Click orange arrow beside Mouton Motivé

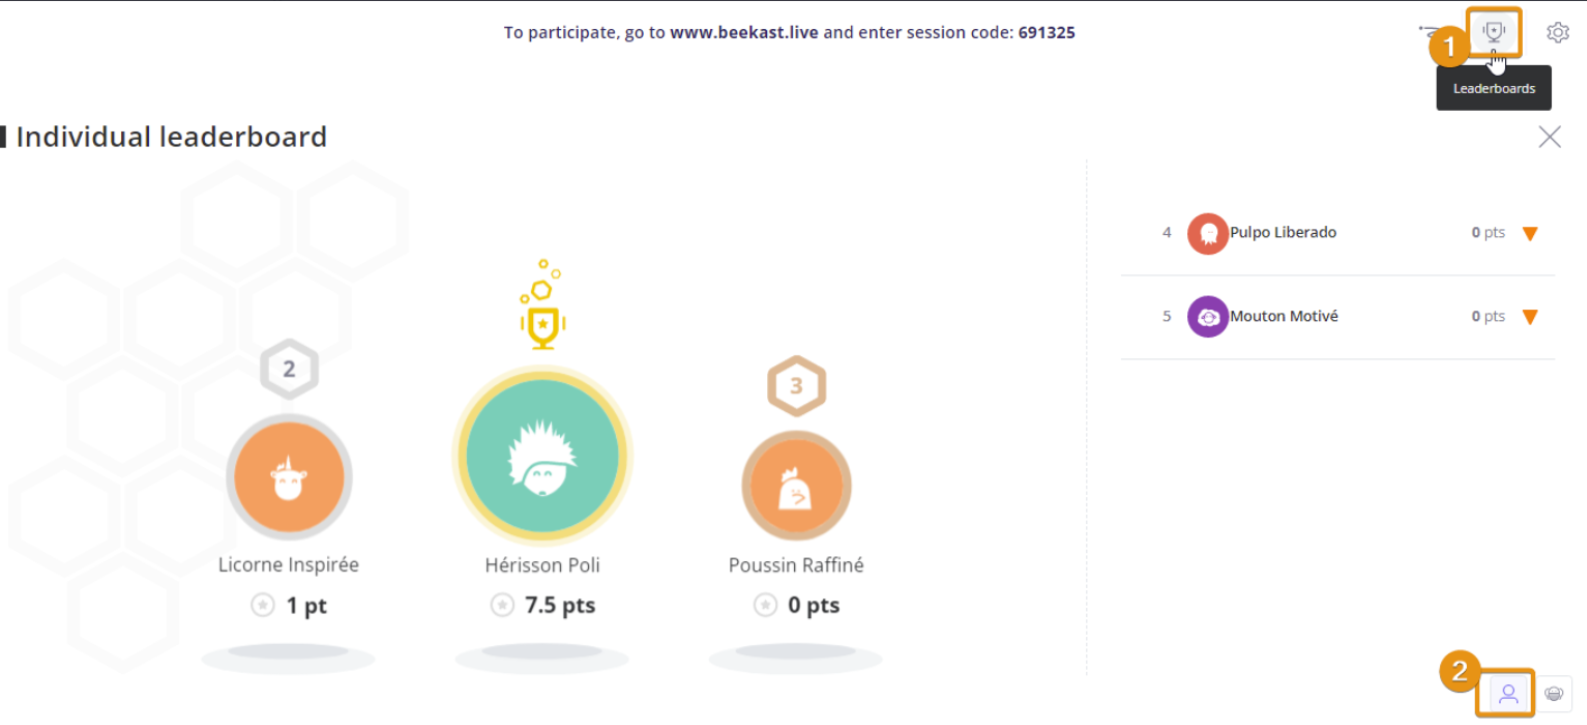click(x=1529, y=317)
